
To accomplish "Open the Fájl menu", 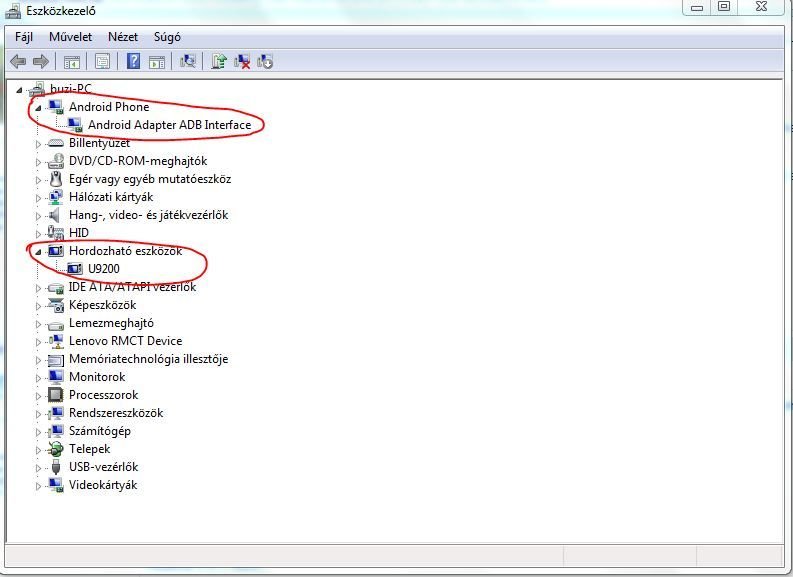I will coord(24,37).
